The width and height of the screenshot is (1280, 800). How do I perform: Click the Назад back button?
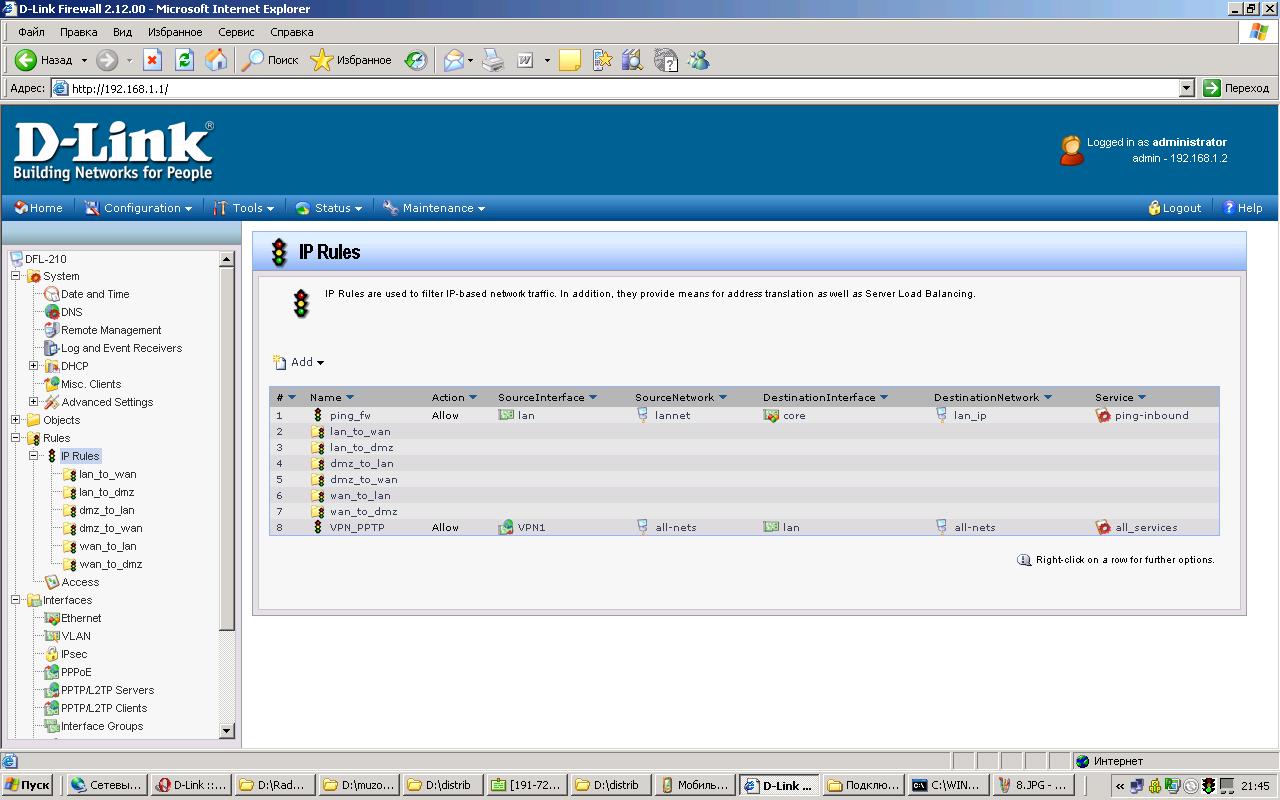(43, 60)
